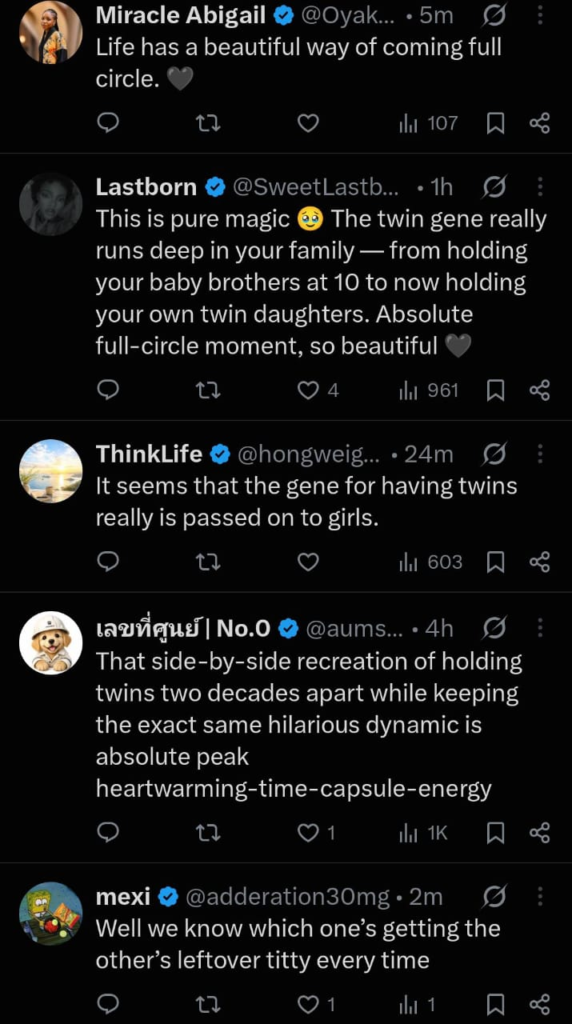Open Grok icon on ThinkLife's tweet

(x=494, y=453)
